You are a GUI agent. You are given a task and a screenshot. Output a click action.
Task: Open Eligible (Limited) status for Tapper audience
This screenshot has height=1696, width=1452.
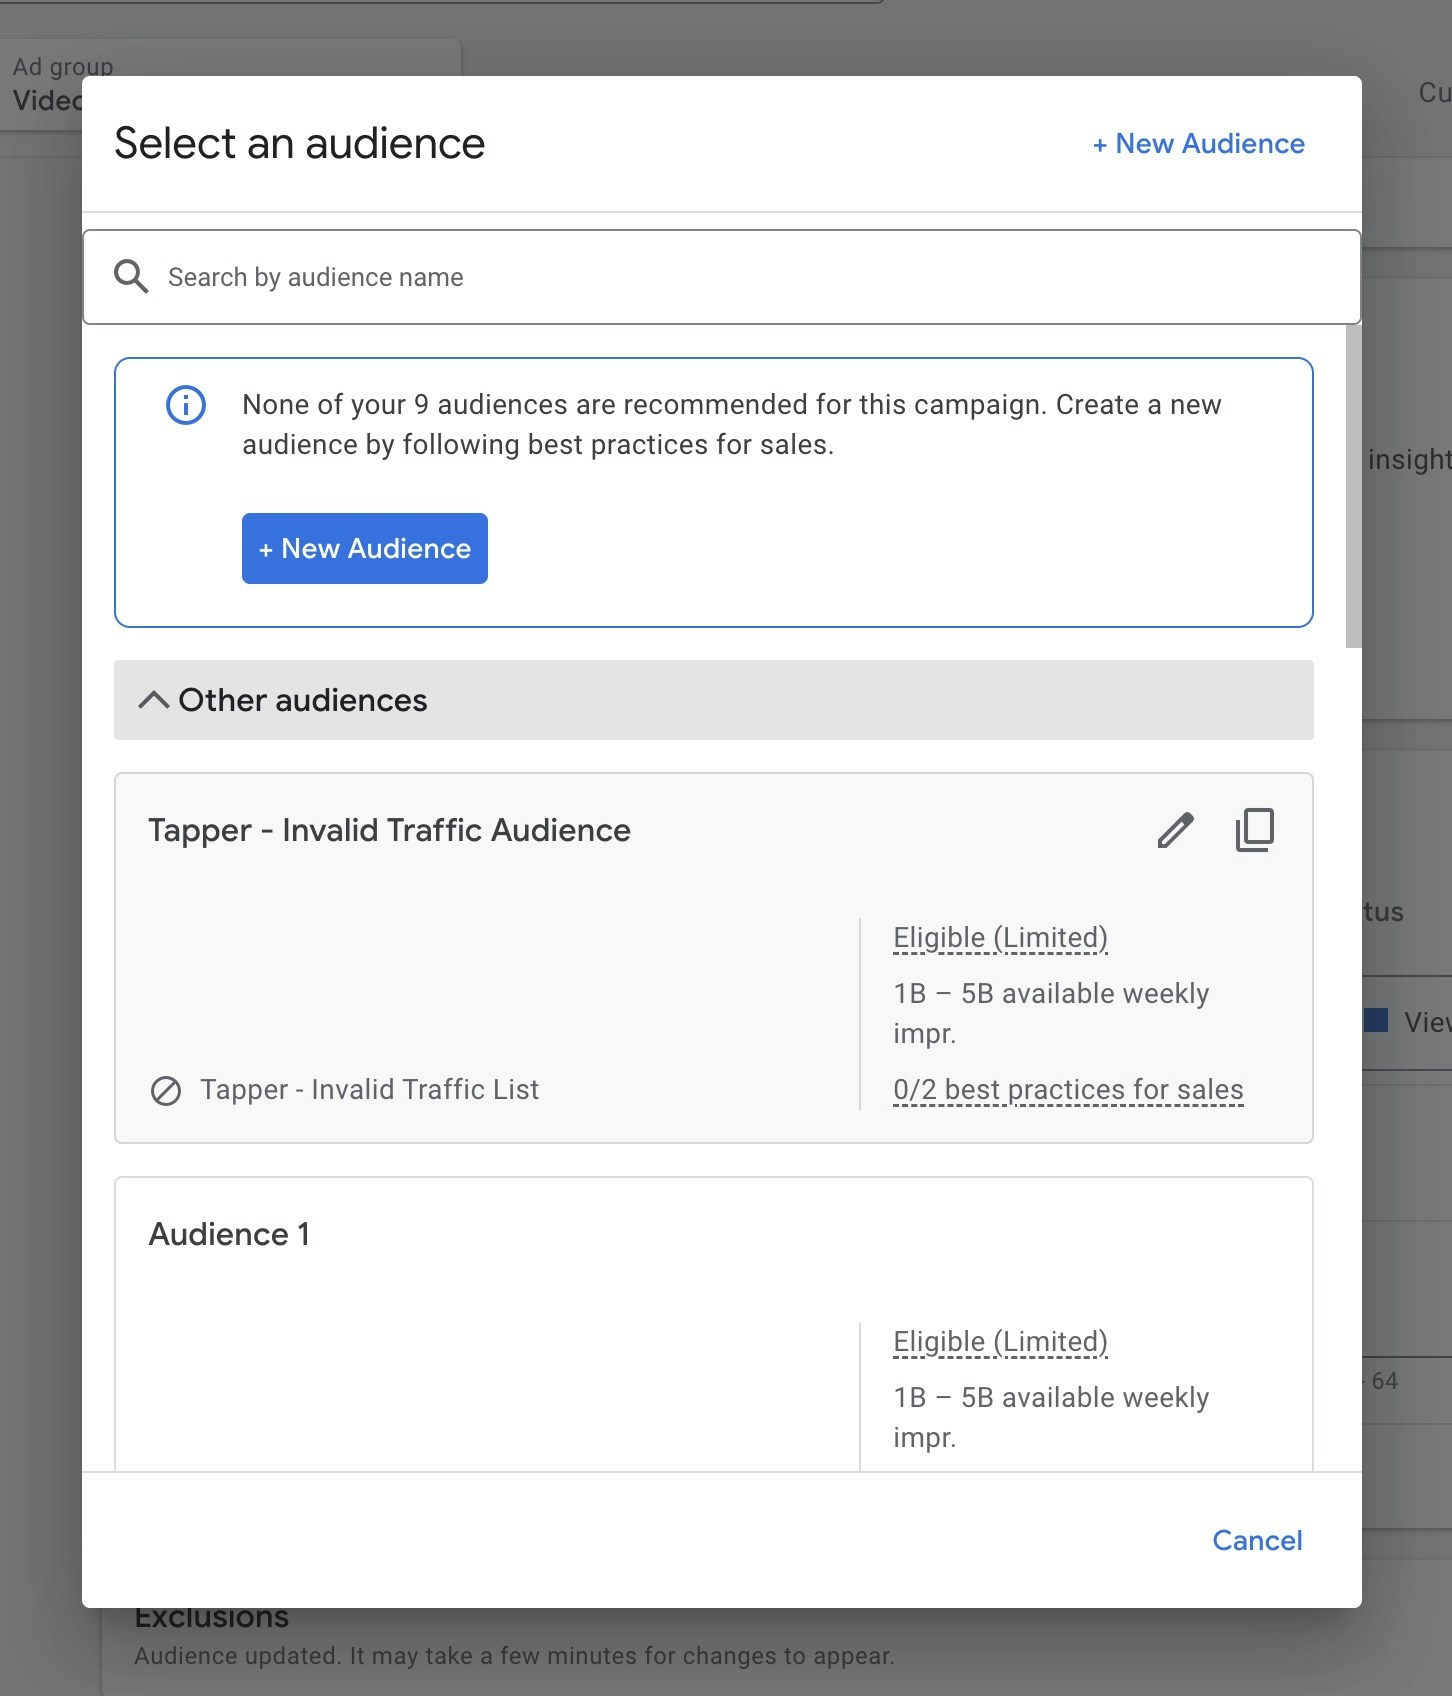1000,938
